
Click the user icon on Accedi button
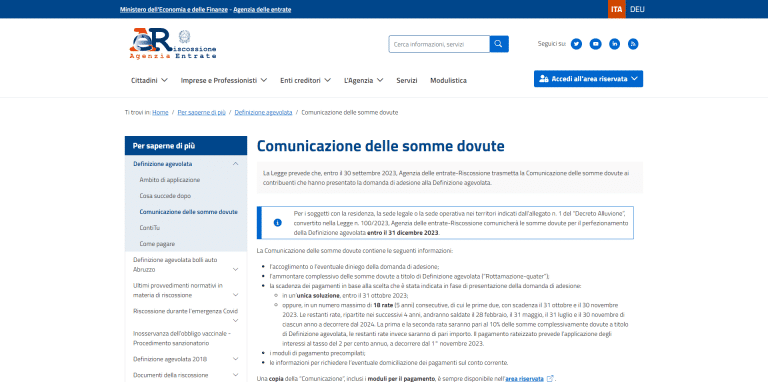543,79
